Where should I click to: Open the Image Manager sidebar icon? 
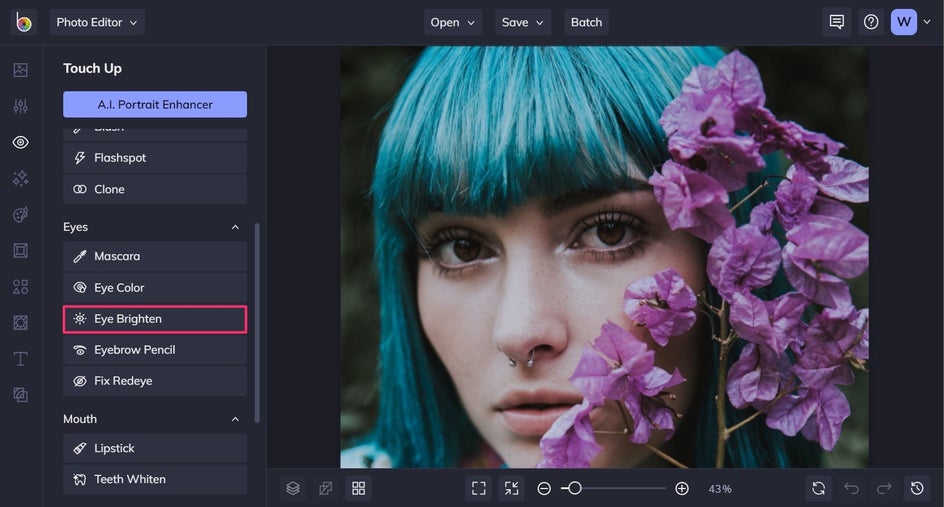(x=20, y=70)
